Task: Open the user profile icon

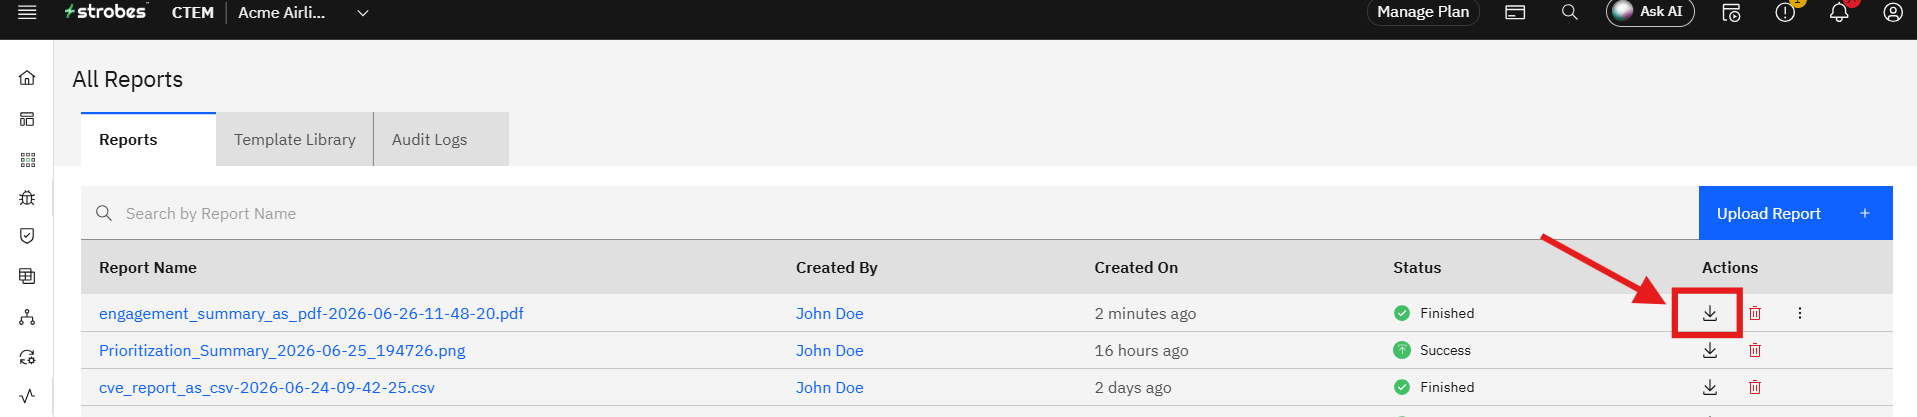Action: click(x=1893, y=12)
